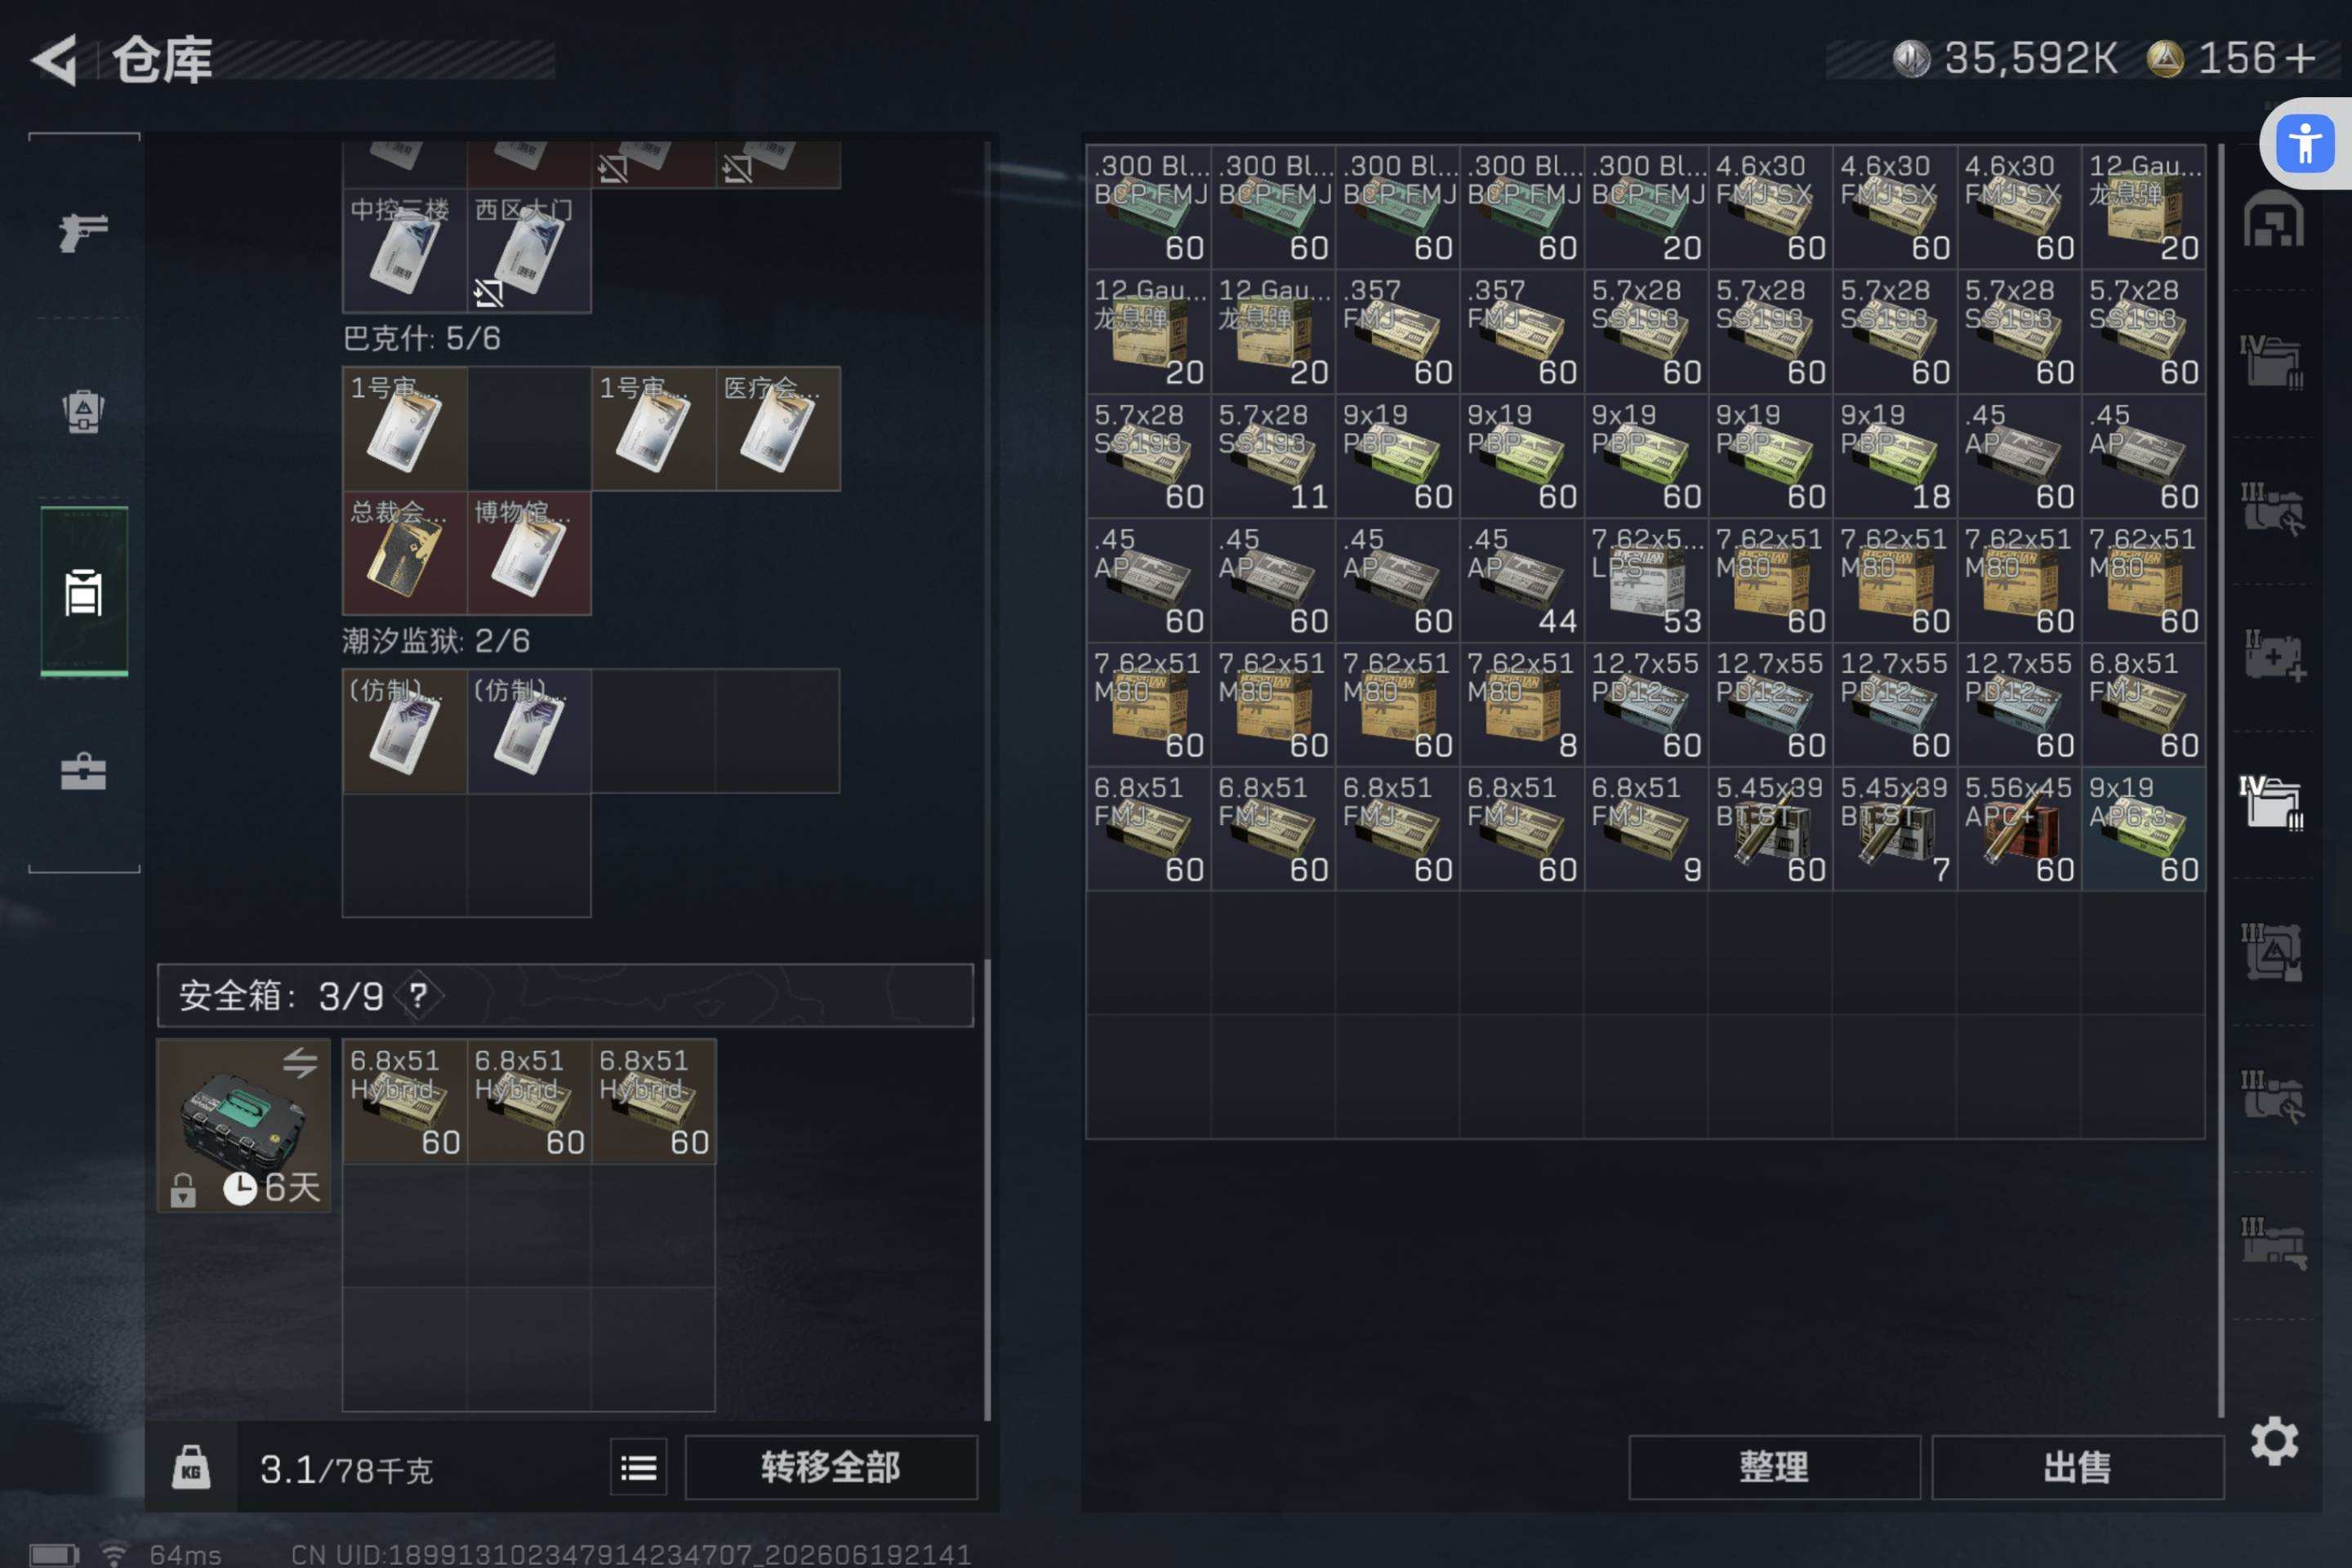
Task: Click the left inventory panel scrollbar
Action: 988,1188
